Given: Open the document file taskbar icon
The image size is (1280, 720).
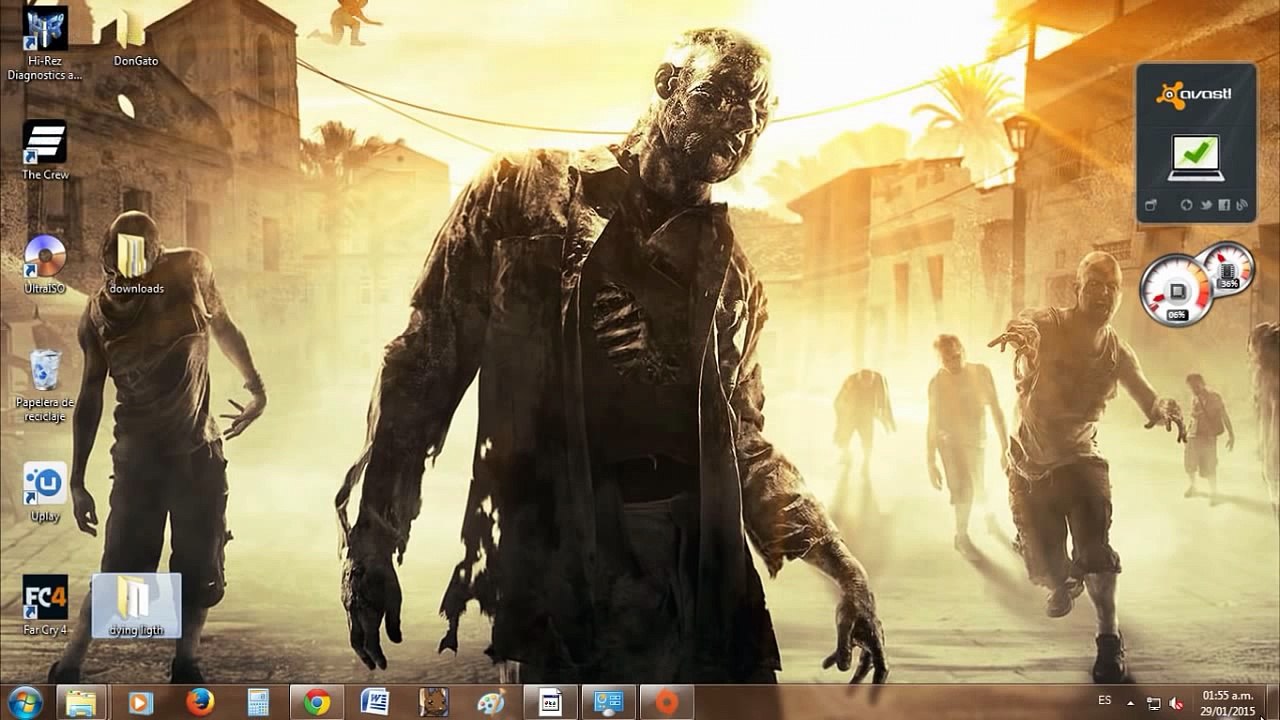Looking at the screenshot, I should pyautogui.click(x=550, y=703).
